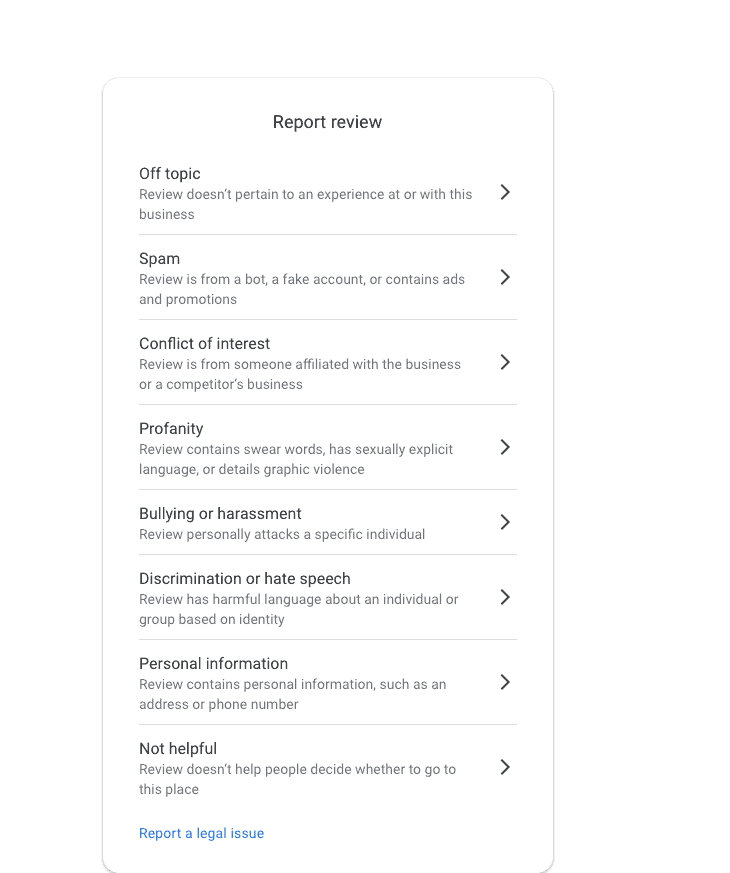
Task: Expand Discrimination or hate speech via chevron
Action: click(505, 597)
